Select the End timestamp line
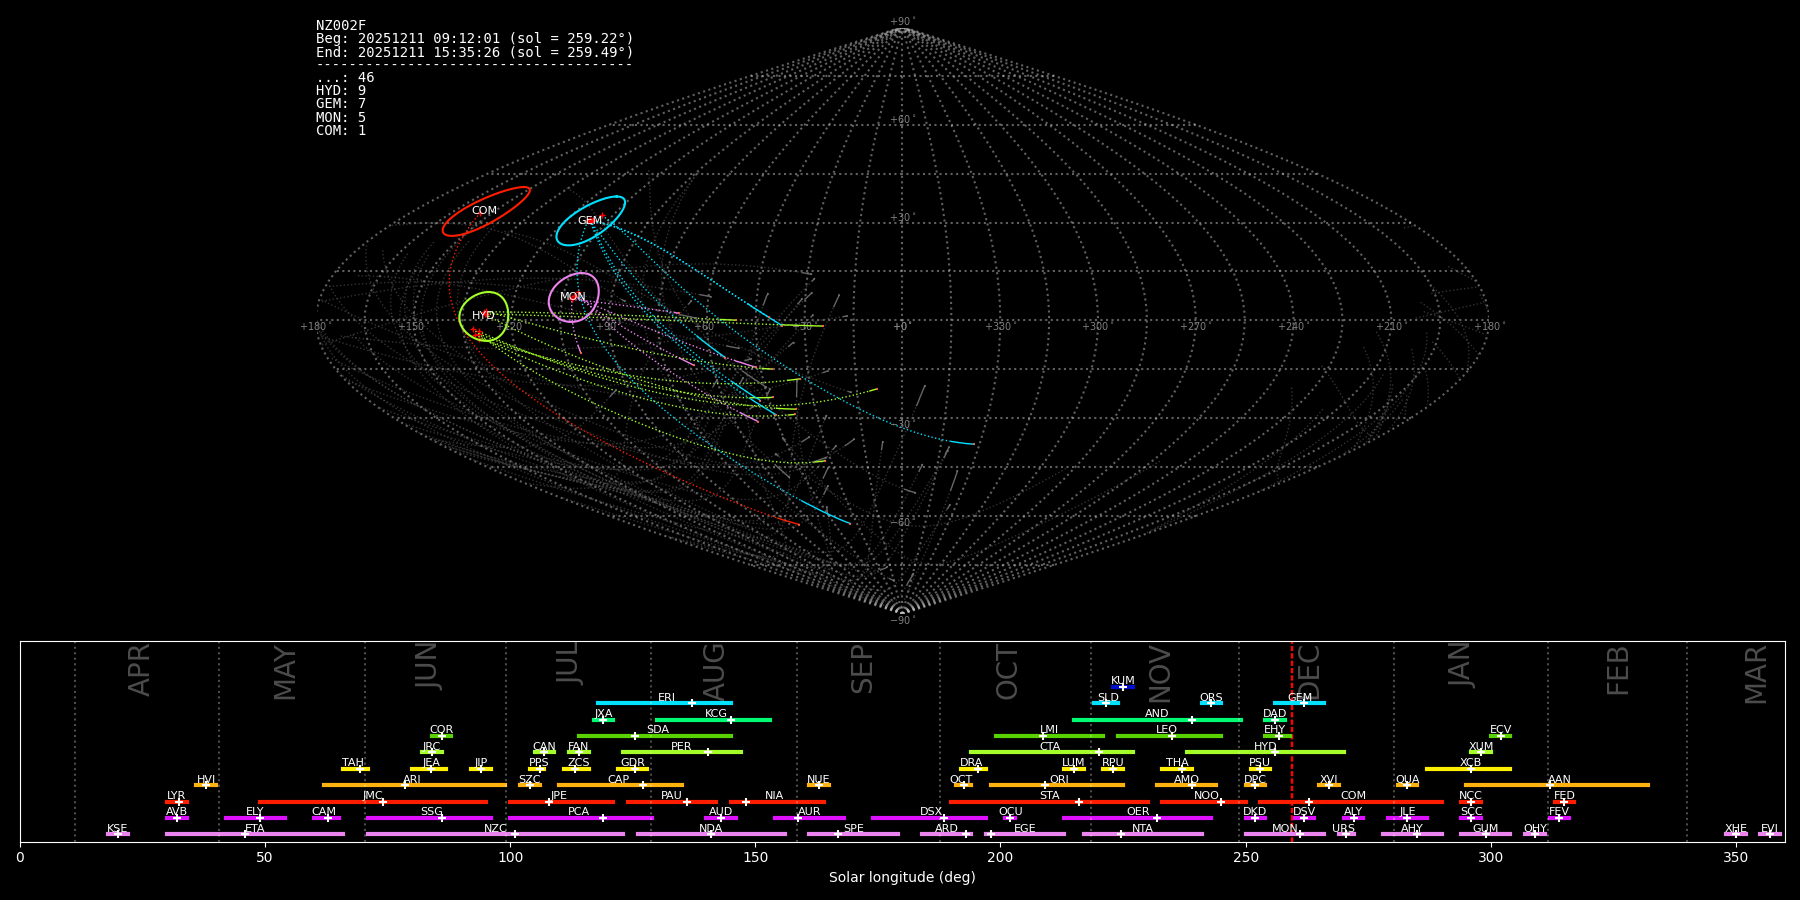 coord(475,52)
